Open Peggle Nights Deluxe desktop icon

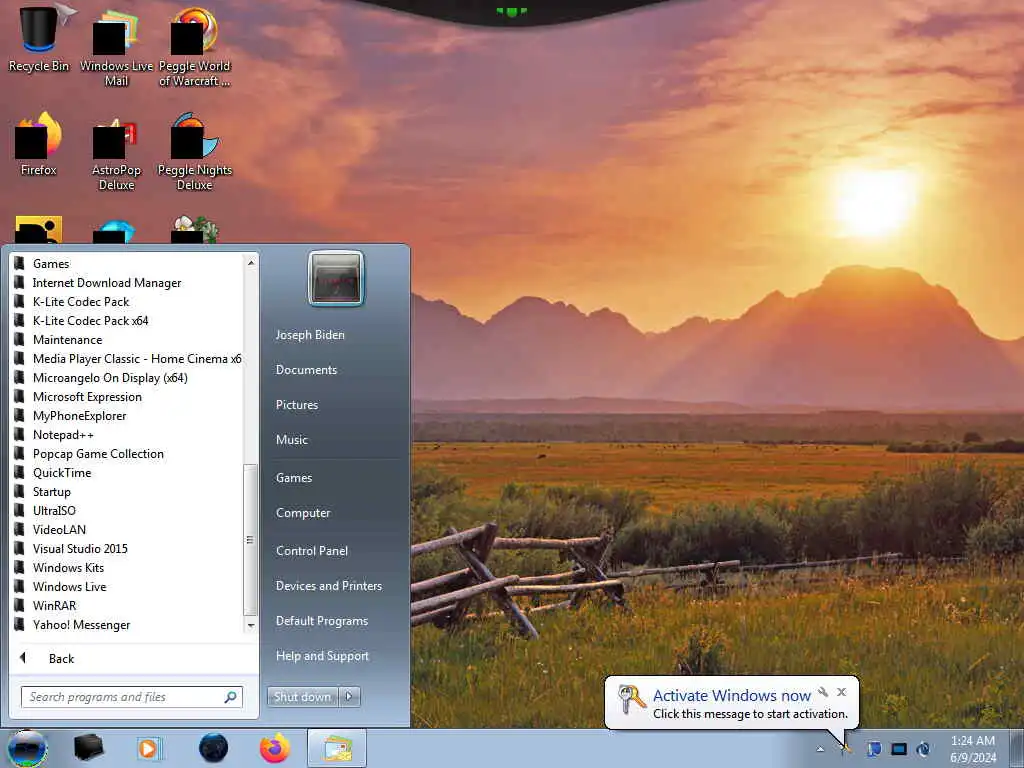tap(194, 152)
